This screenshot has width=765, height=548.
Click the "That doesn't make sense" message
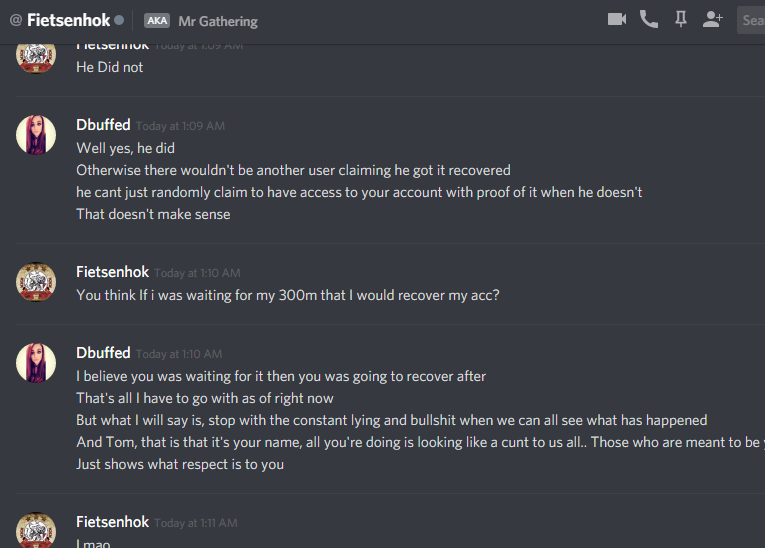pyautogui.click(x=153, y=214)
